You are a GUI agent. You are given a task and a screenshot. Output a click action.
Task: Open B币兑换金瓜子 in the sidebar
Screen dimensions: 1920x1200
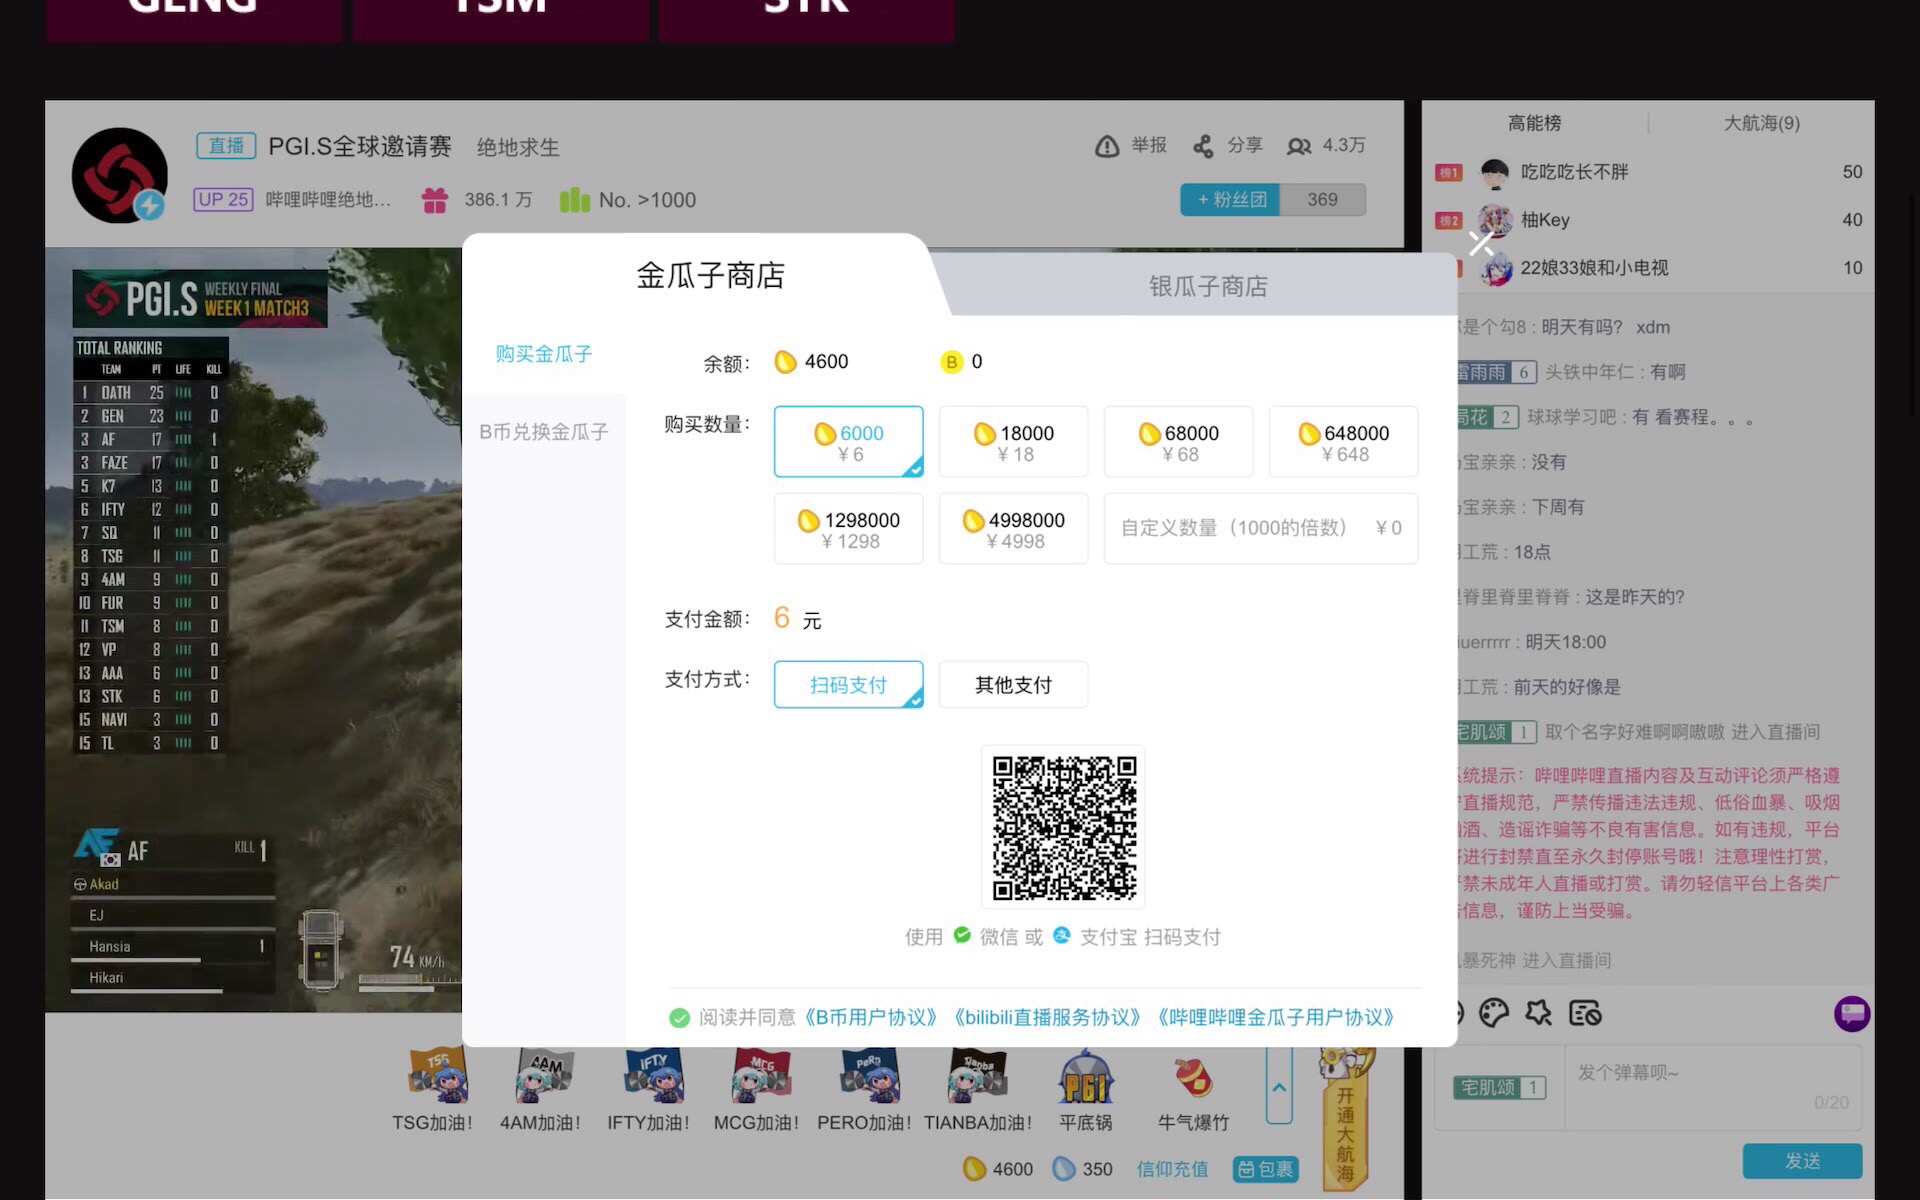pos(544,432)
